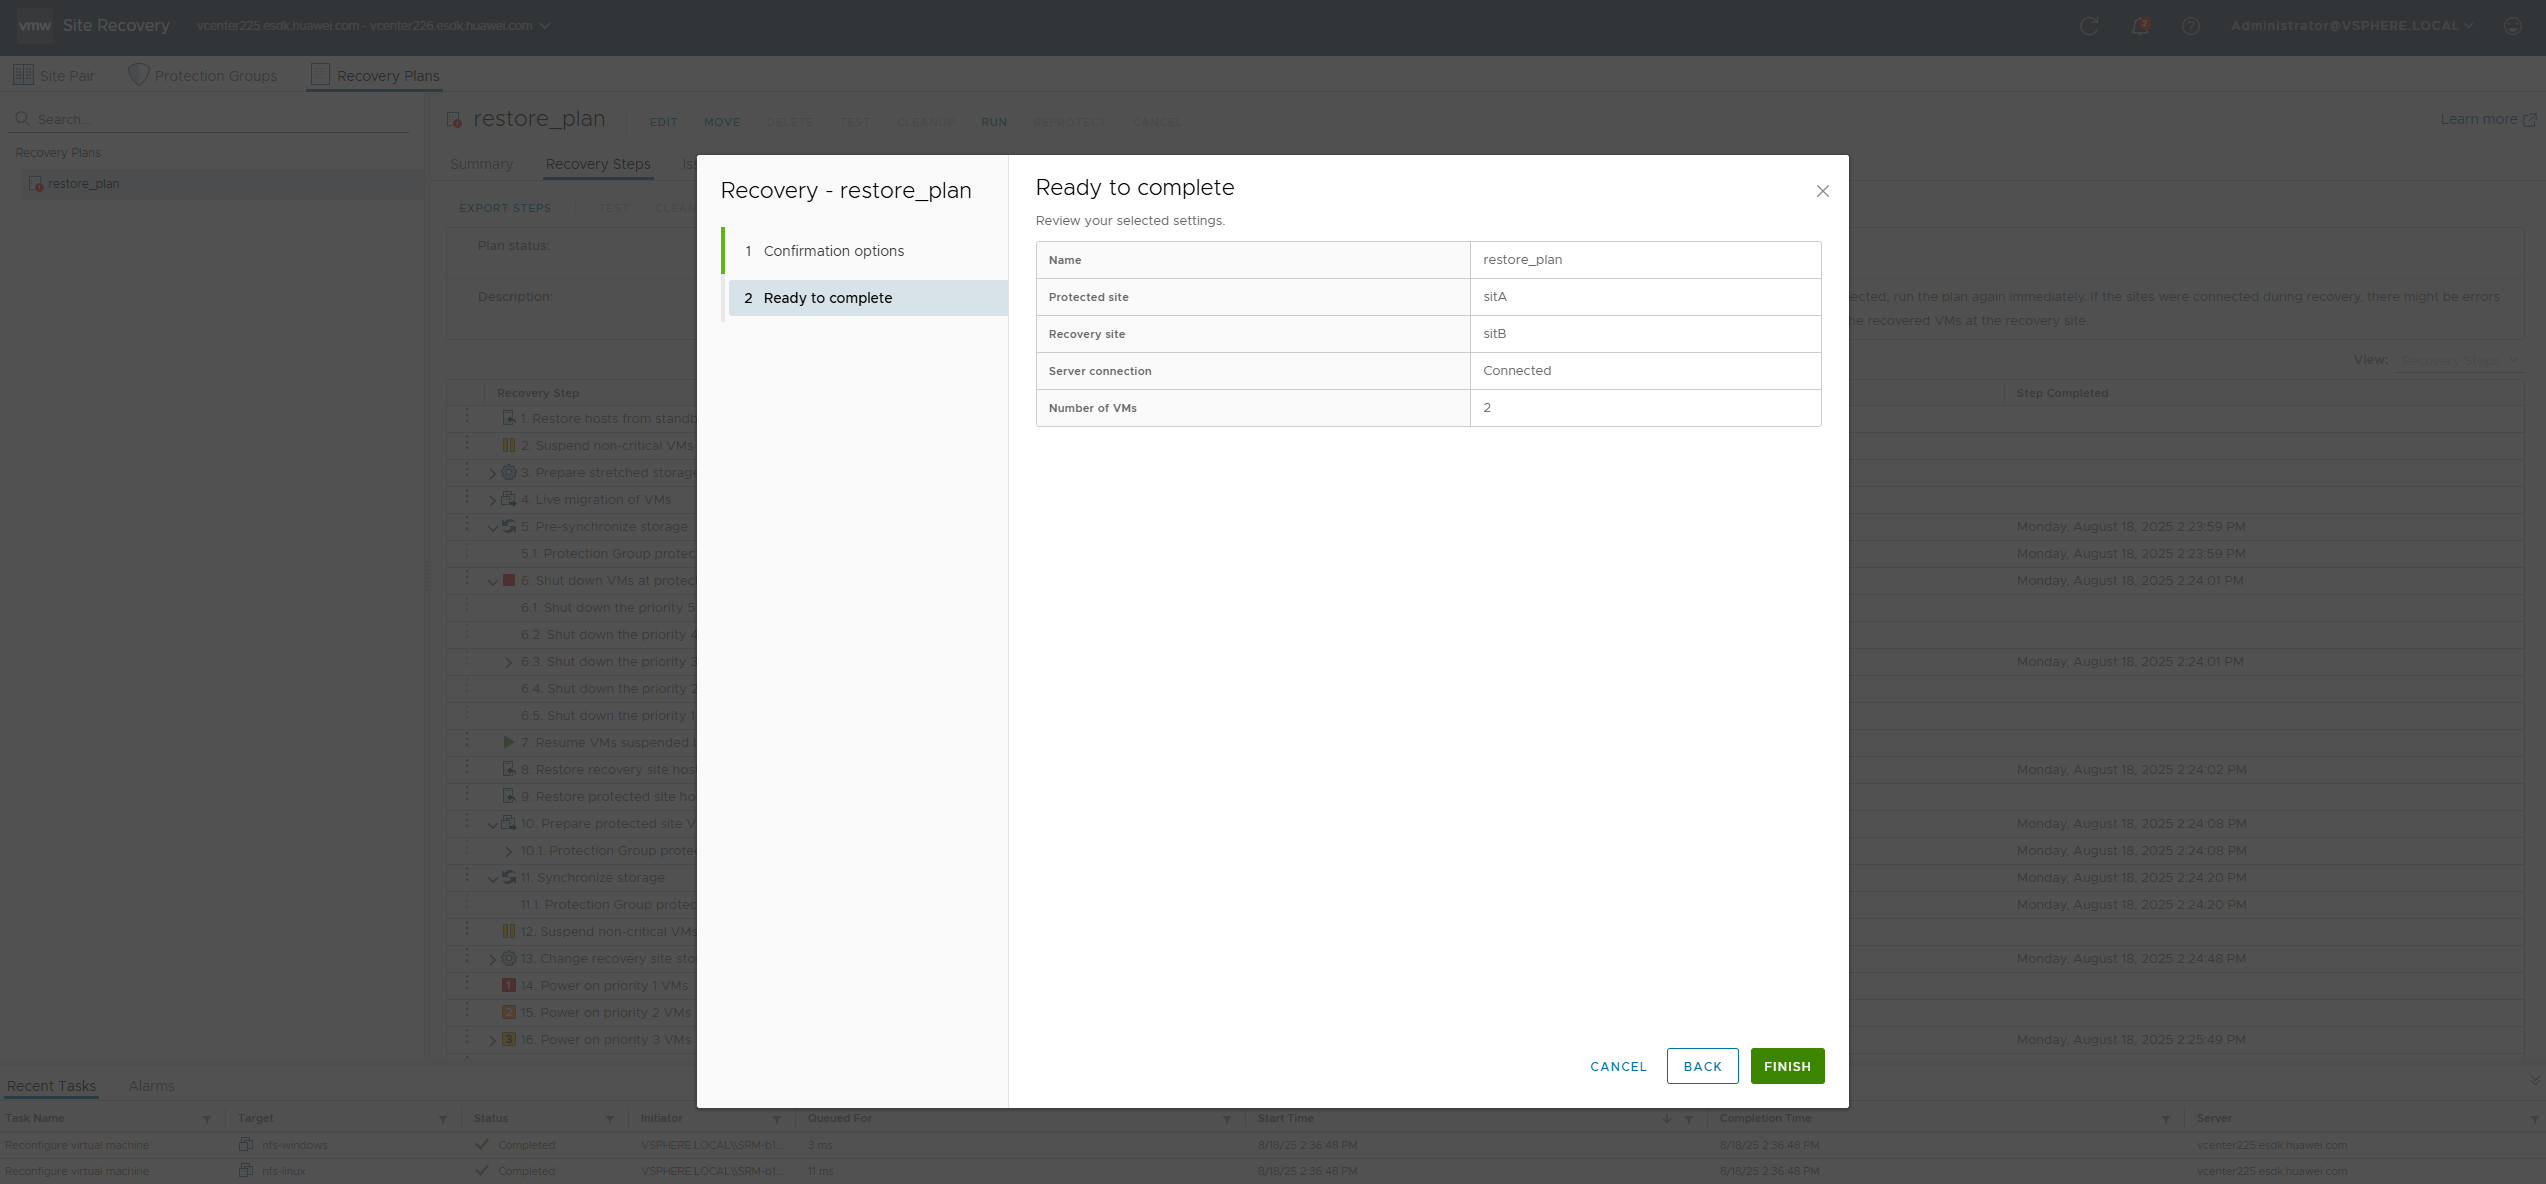Open the Protection Groups tab
The width and height of the screenshot is (2546, 1184).
[203, 75]
